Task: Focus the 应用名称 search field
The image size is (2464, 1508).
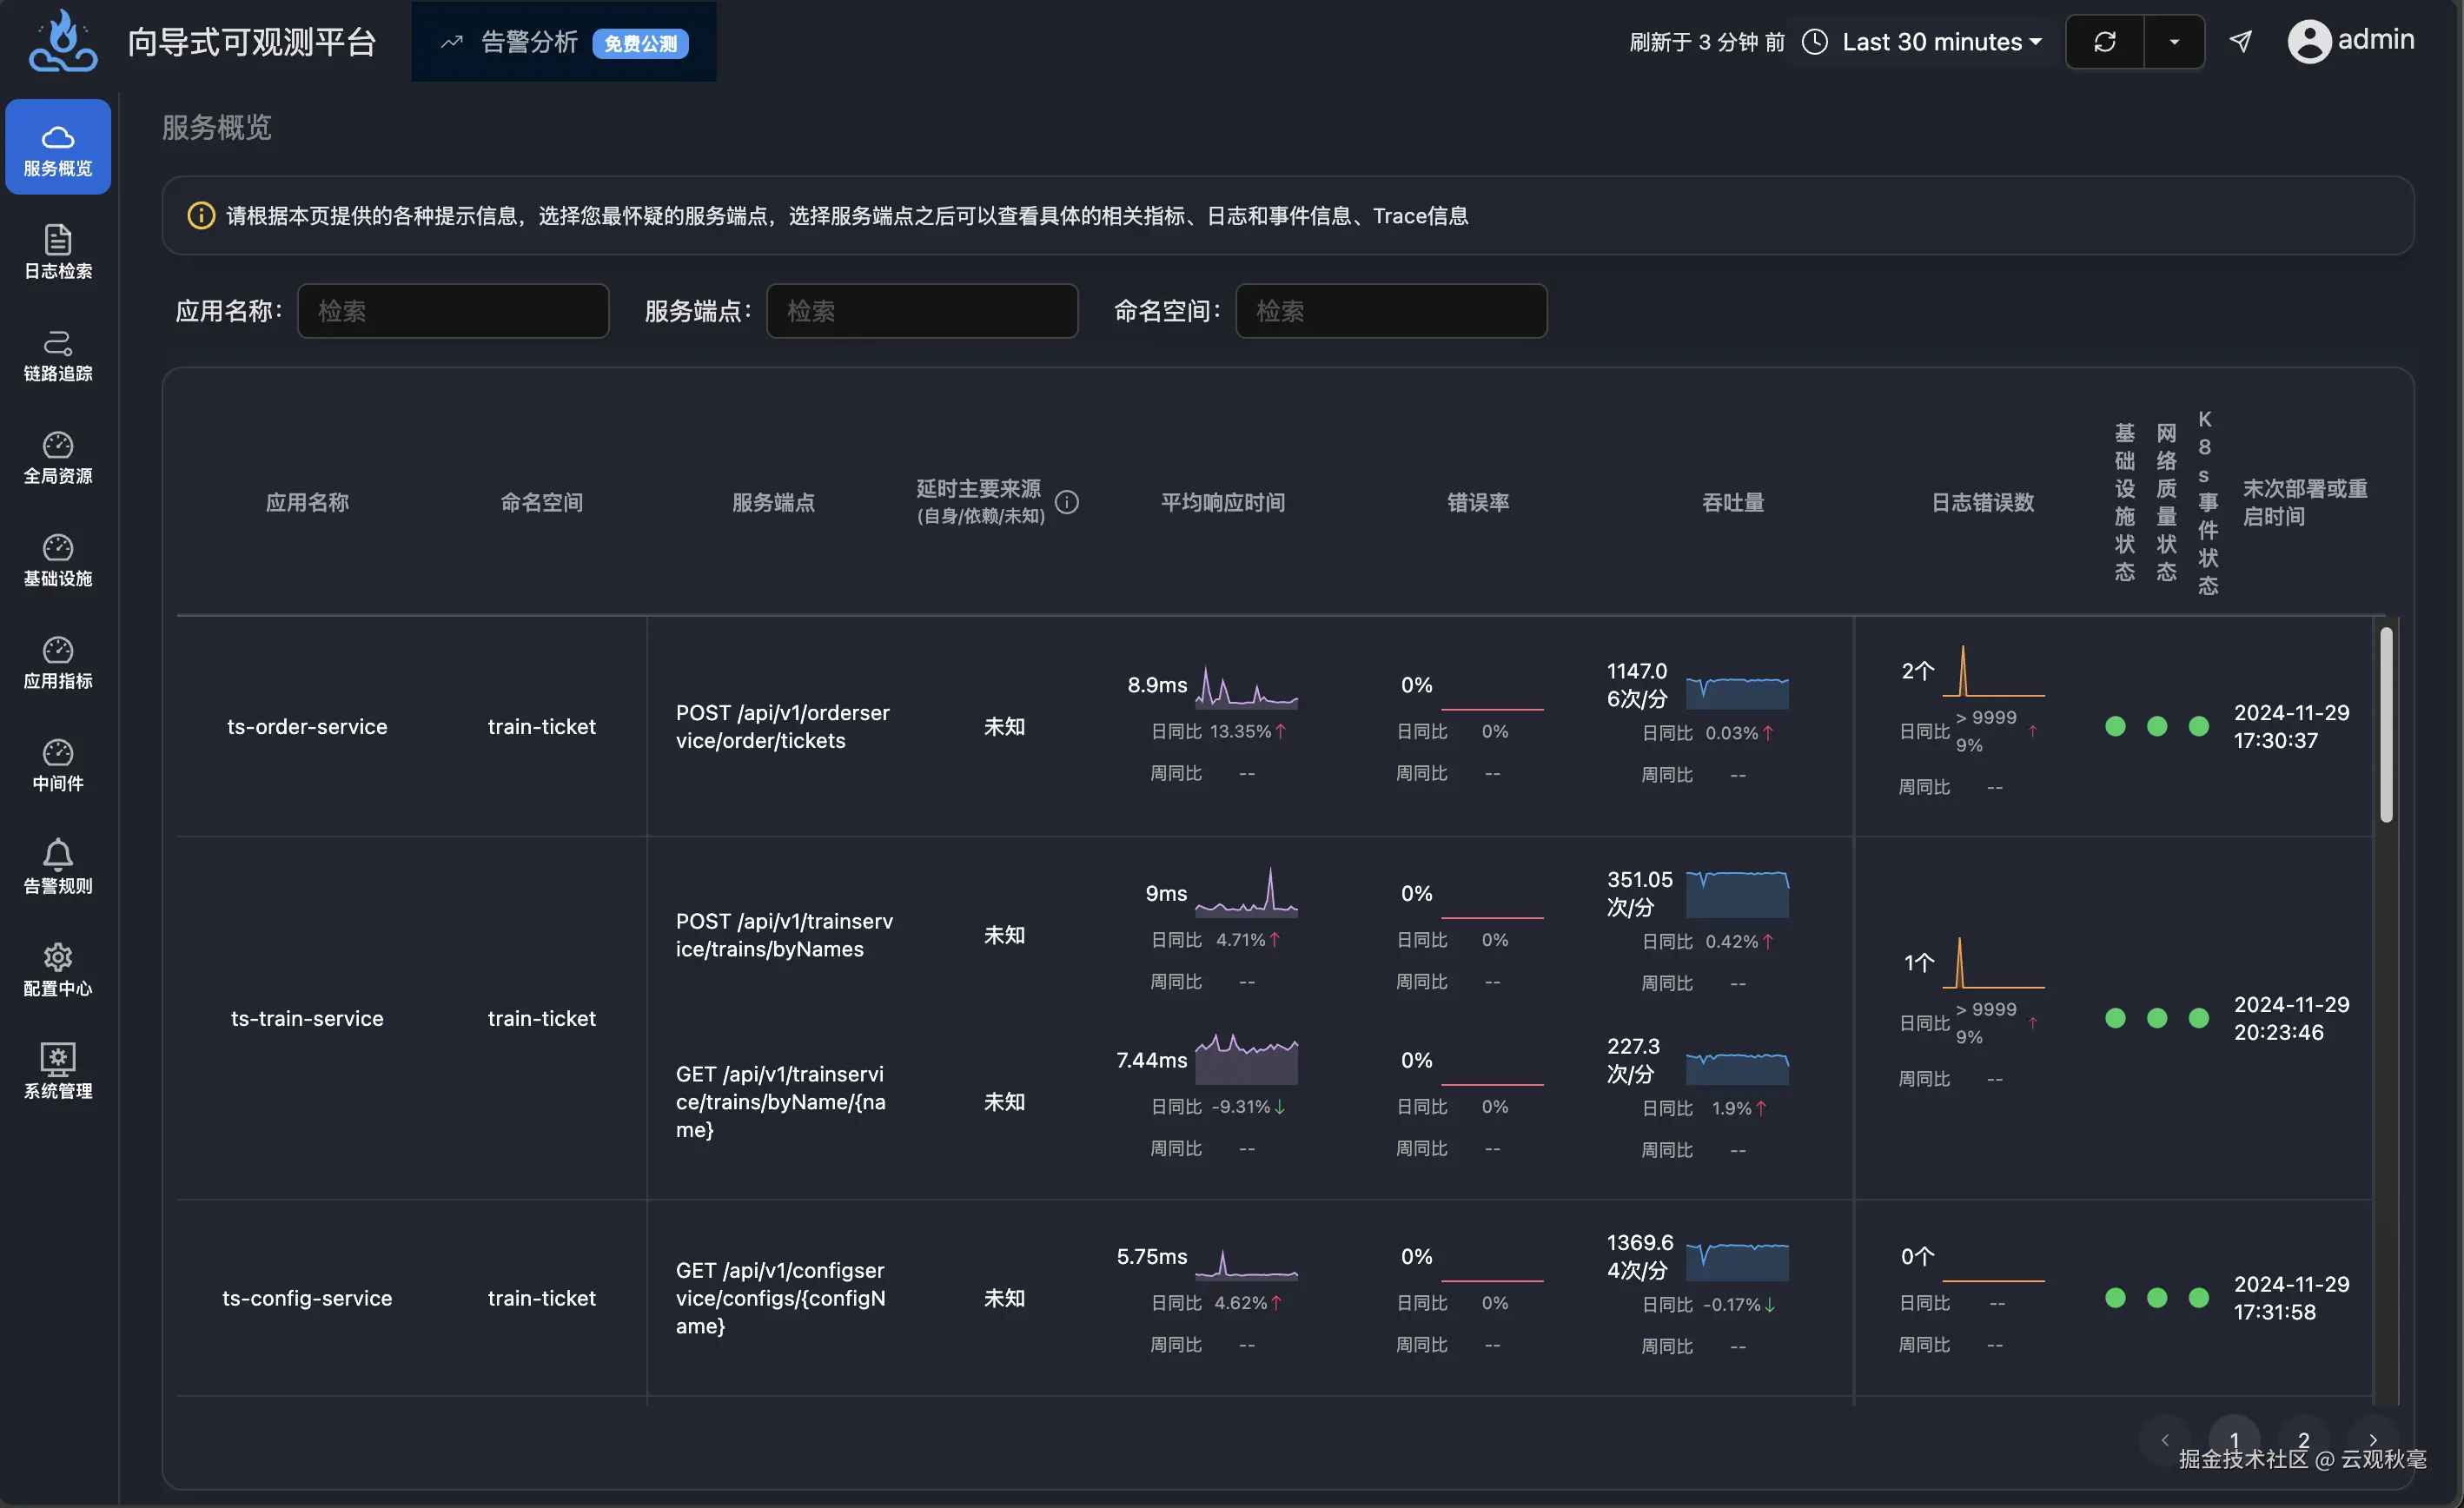Action: 453,311
